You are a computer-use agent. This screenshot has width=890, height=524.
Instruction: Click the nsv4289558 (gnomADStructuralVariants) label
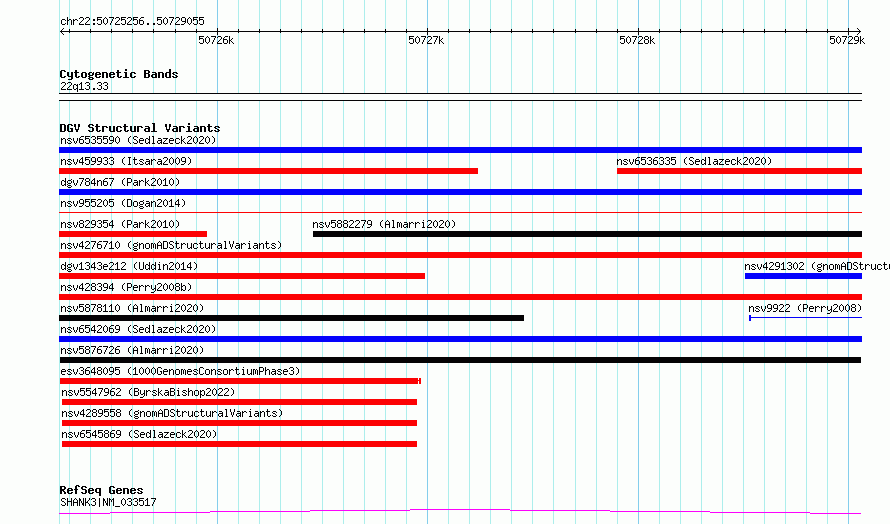(x=172, y=413)
